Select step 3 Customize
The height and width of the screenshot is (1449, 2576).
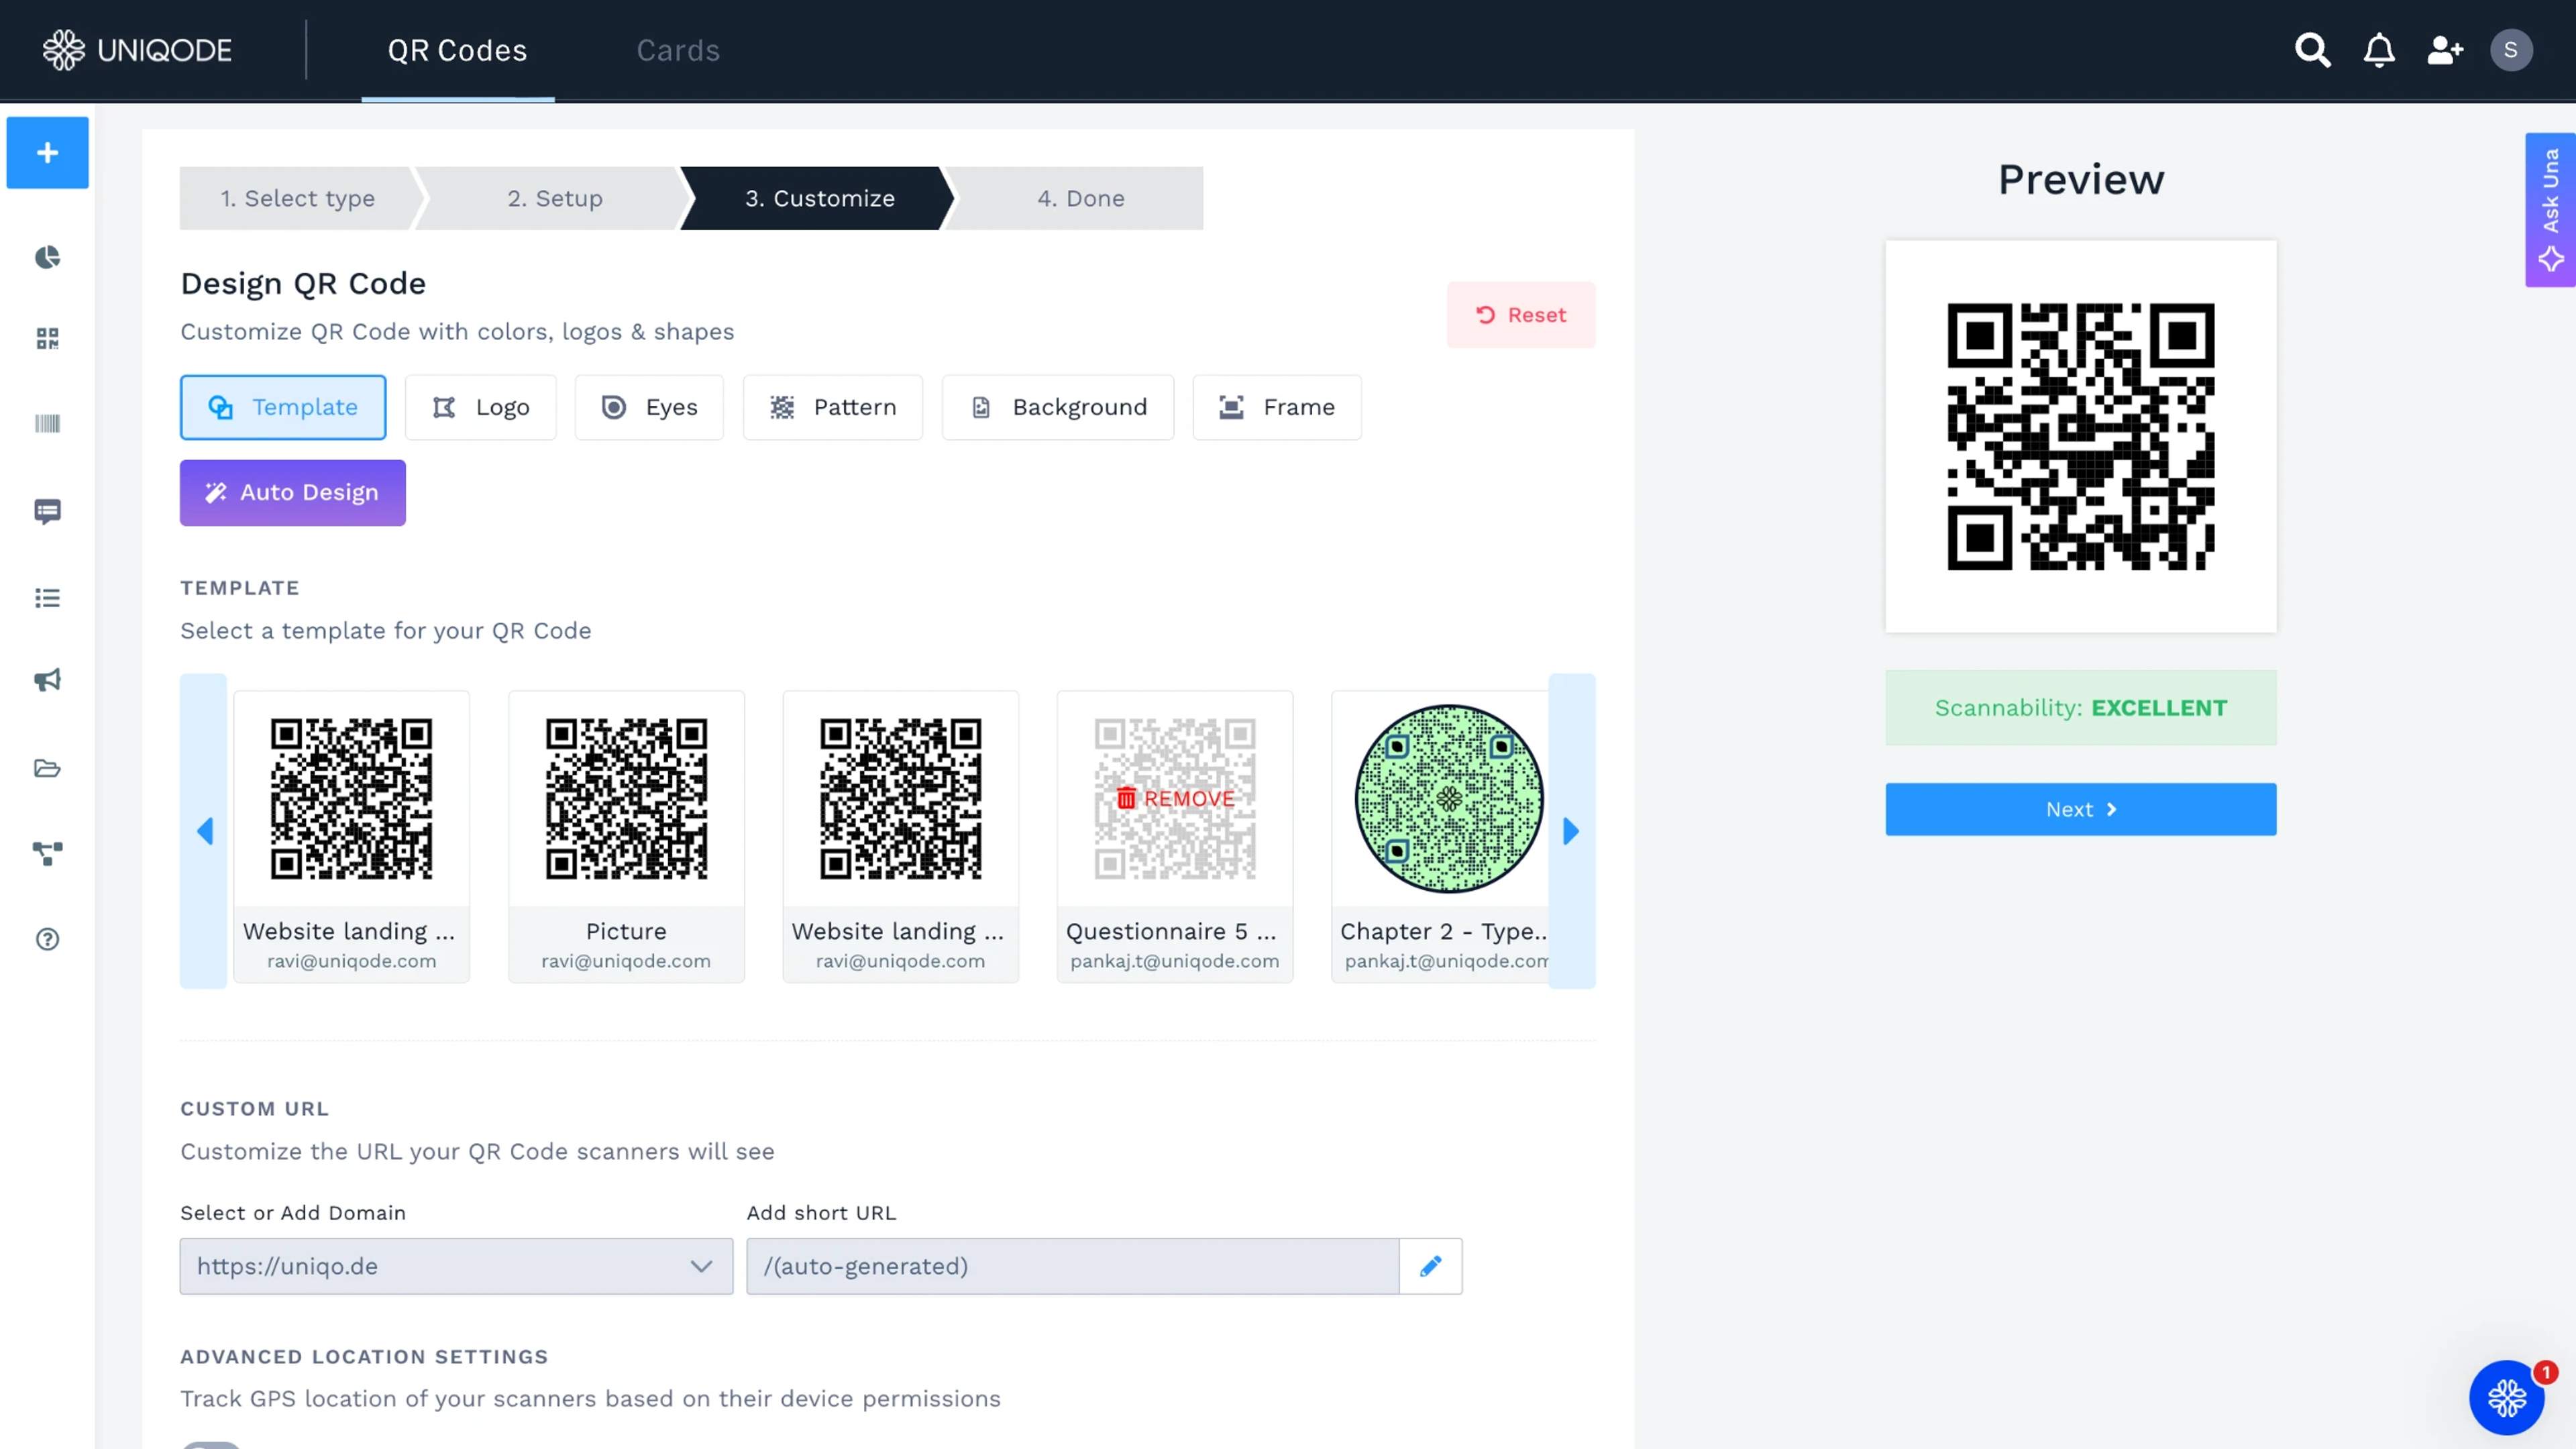(x=820, y=198)
